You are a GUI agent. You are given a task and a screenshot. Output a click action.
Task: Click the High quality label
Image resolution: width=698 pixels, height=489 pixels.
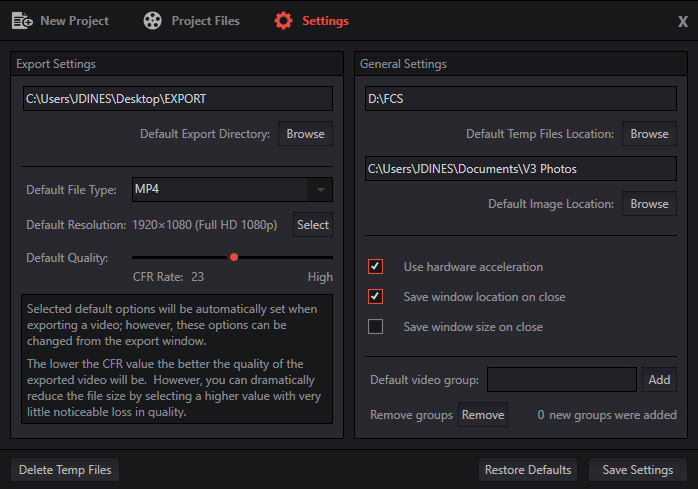pos(320,277)
